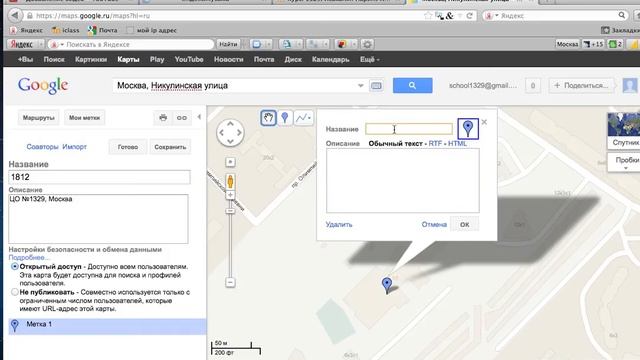This screenshot has height=360, width=640.
Task: Open the on-screen keyboard icon
Action: [x=376, y=86]
